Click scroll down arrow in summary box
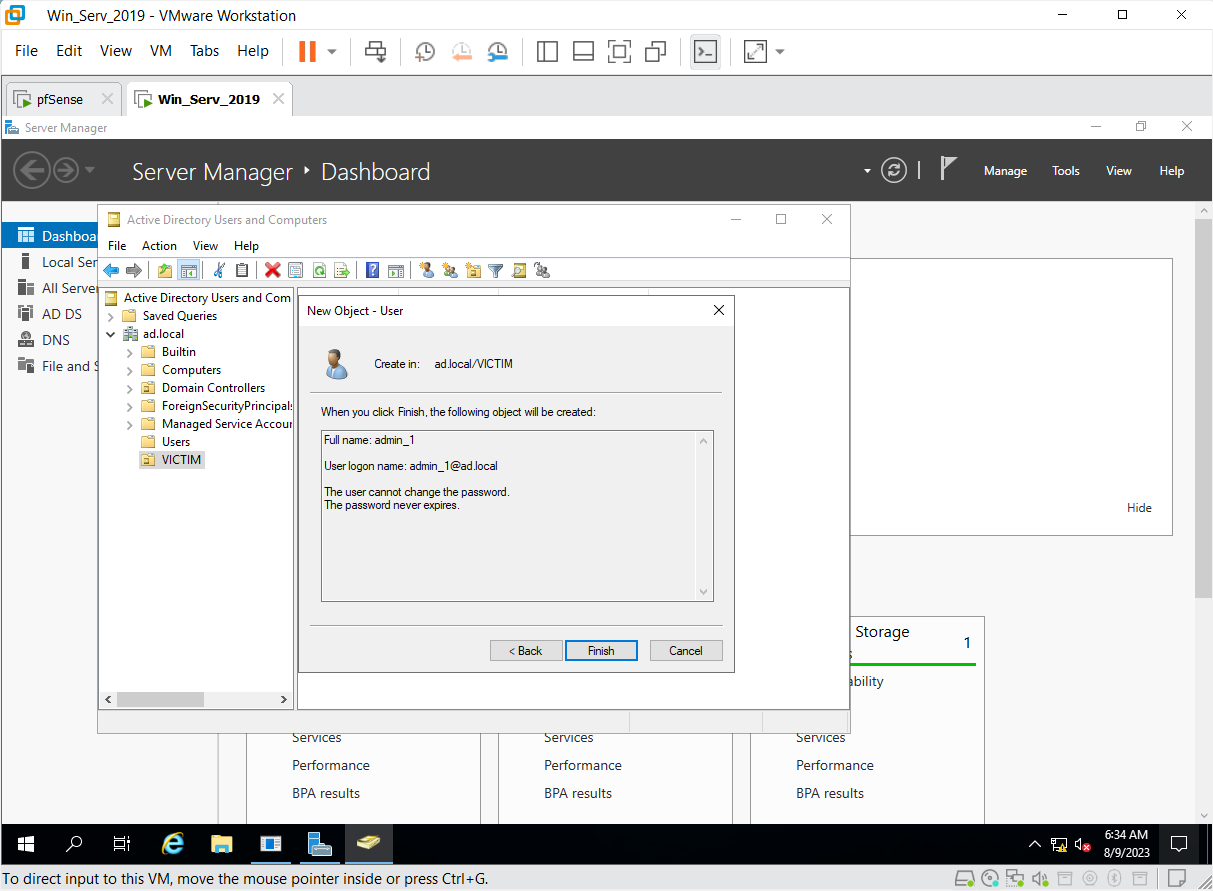The image size is (1213, 891). click(x=705, y=592)
